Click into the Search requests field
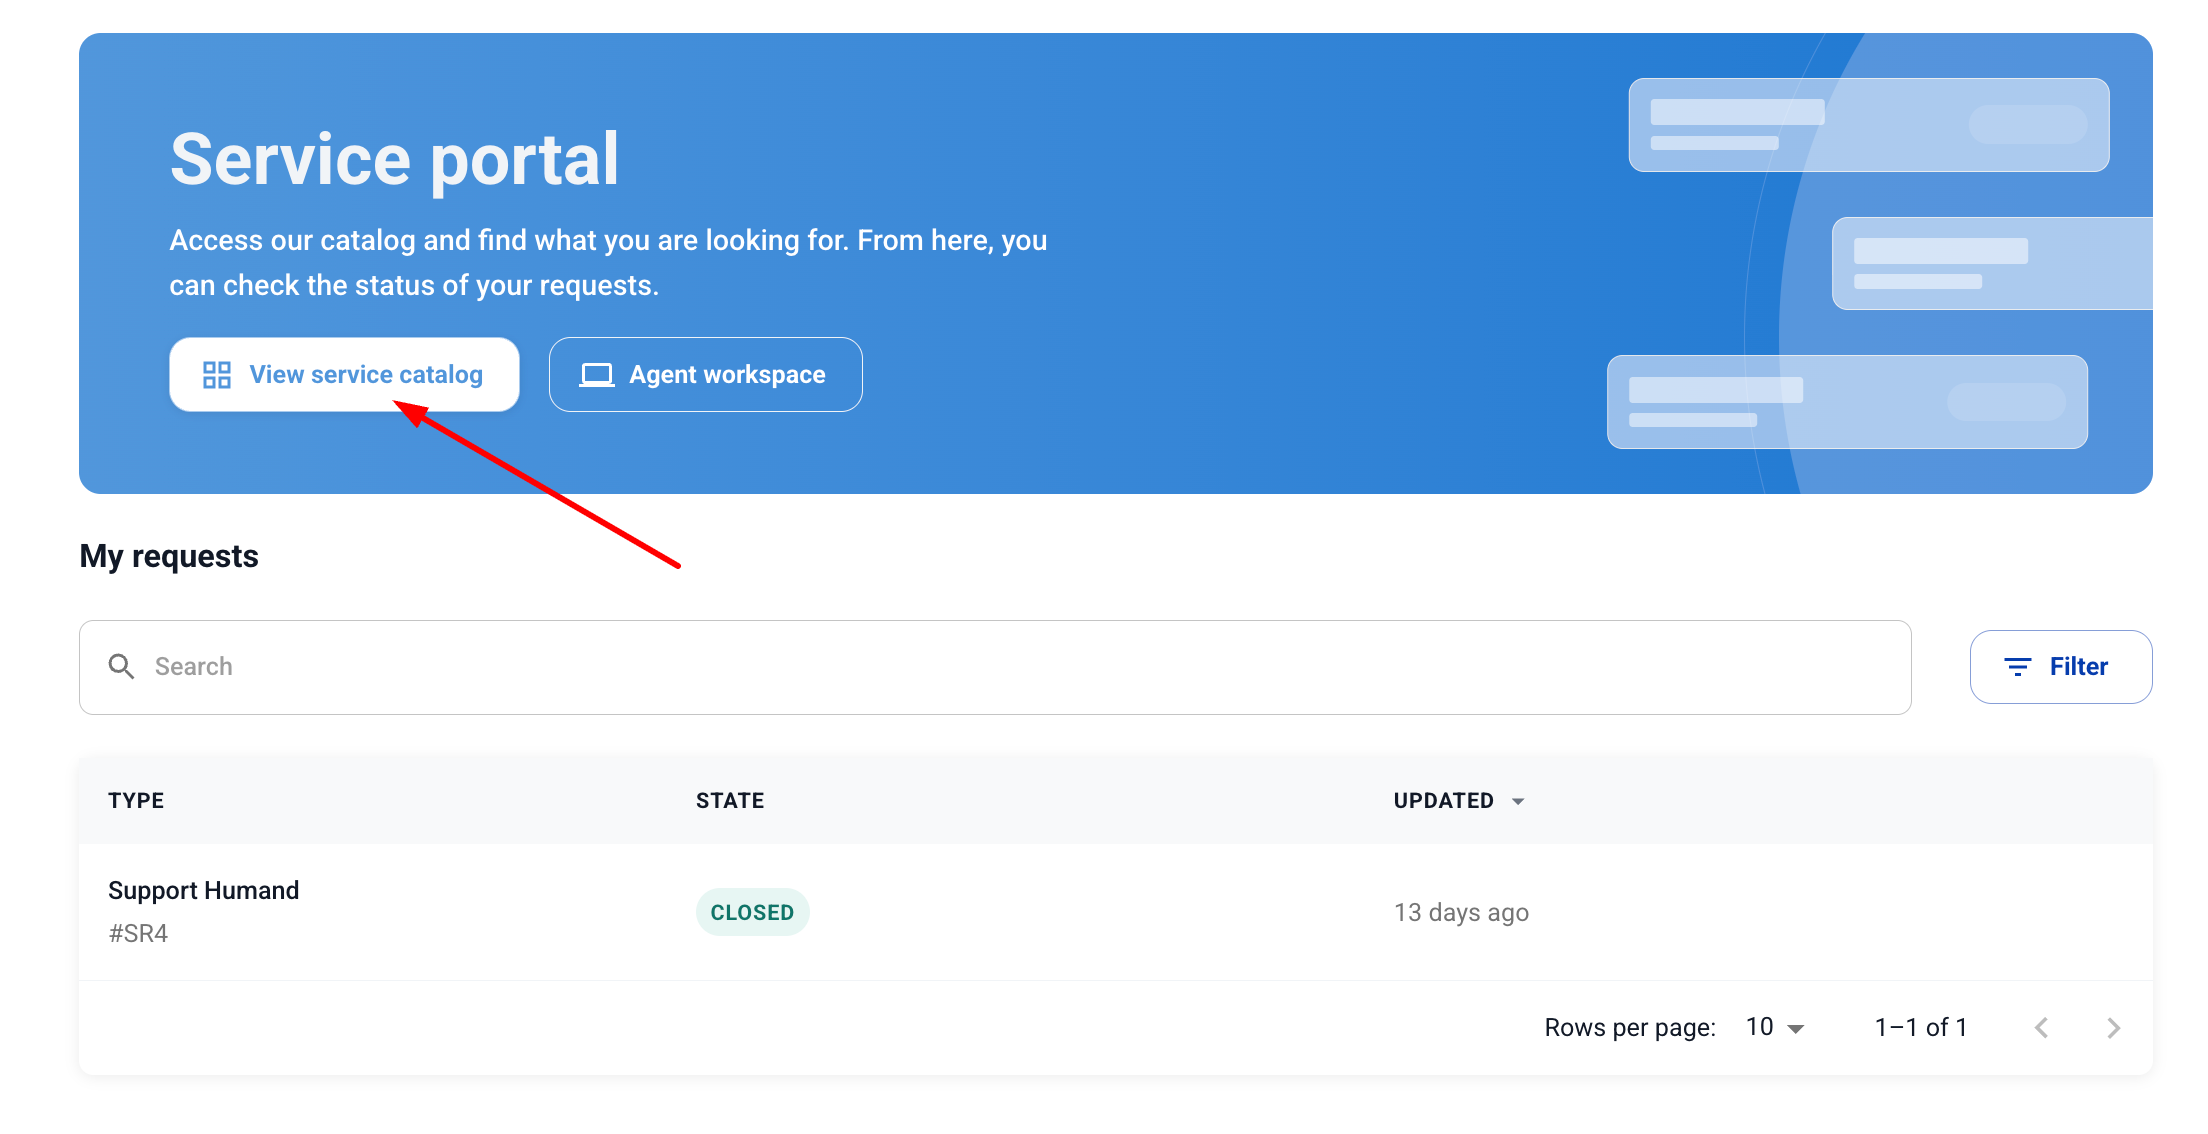2208x1134 pixels. 1000,667
